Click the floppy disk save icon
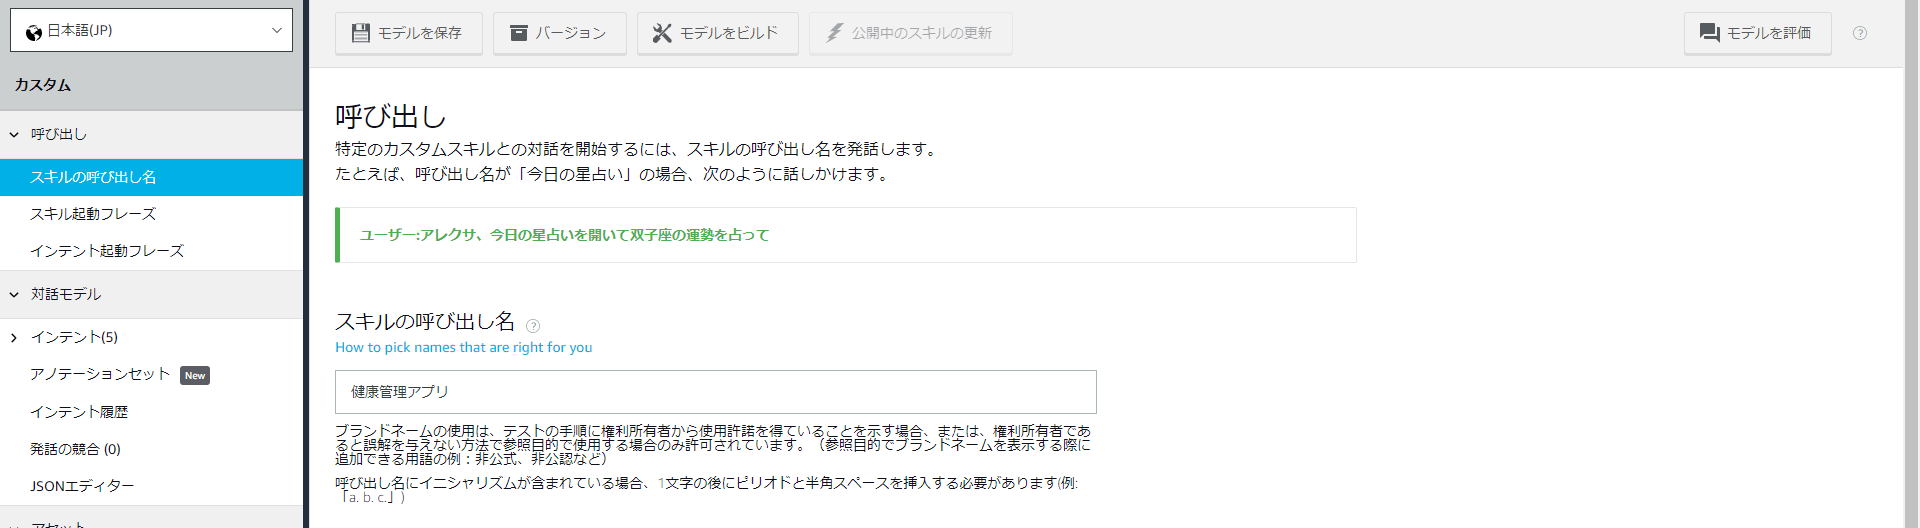The width and height of the screenshot is (1920, 528). click(361, 33)
